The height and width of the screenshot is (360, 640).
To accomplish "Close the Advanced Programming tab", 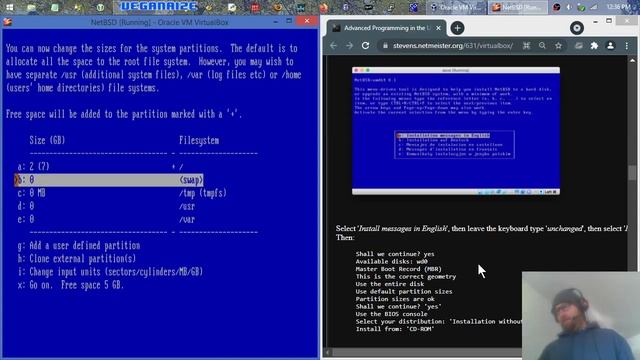I will (438, 28).
